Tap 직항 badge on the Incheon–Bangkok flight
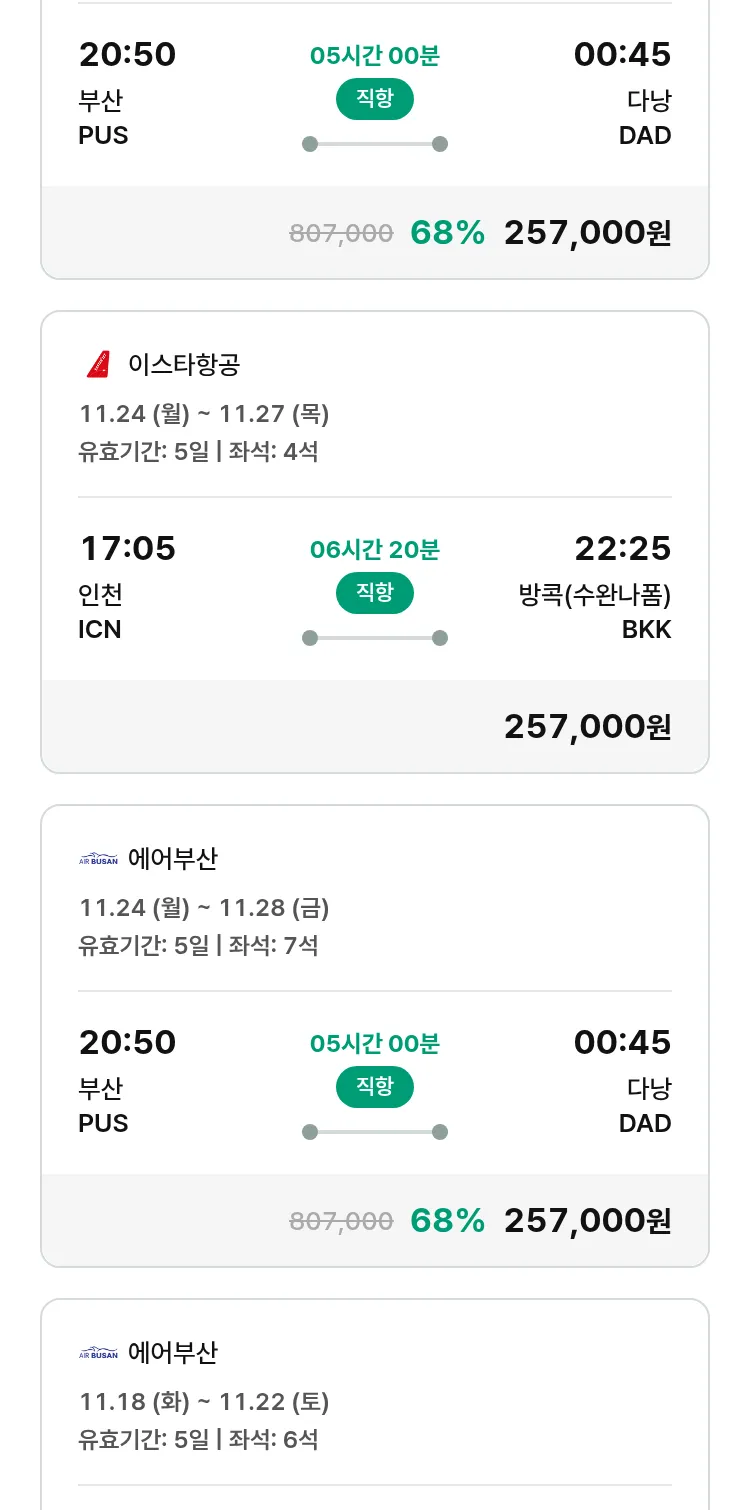750x1510 pixels. pos(374,593)
